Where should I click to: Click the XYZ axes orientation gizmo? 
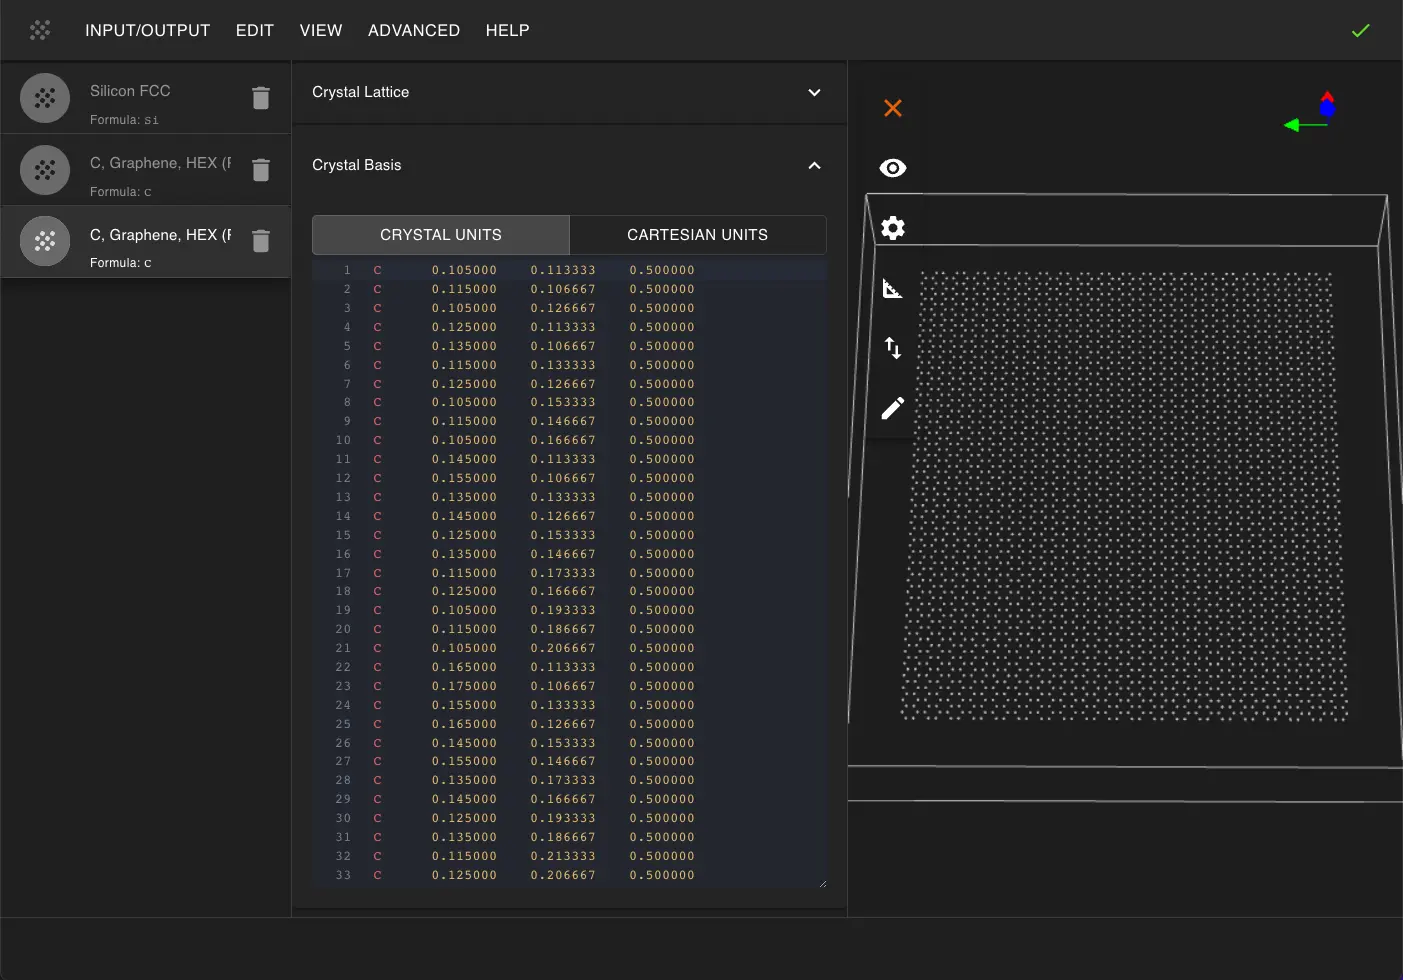(1315, 113)
